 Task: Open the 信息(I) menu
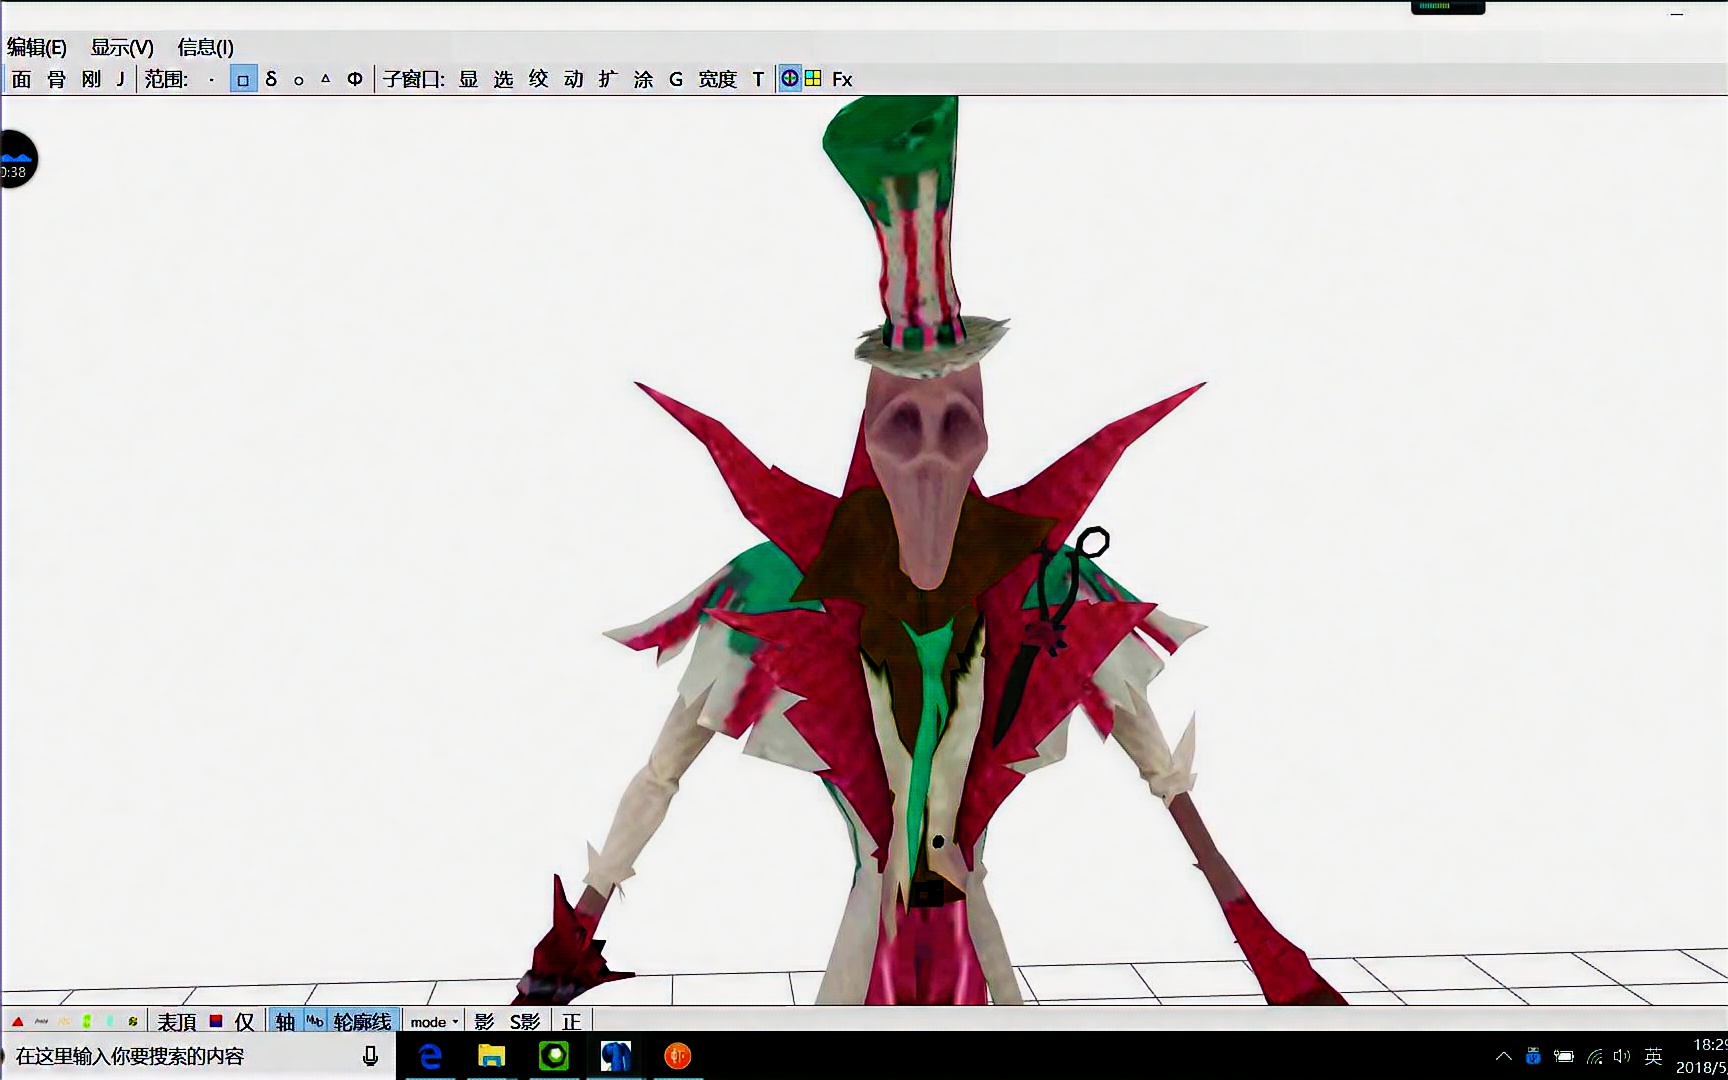[x=205, y=47]
